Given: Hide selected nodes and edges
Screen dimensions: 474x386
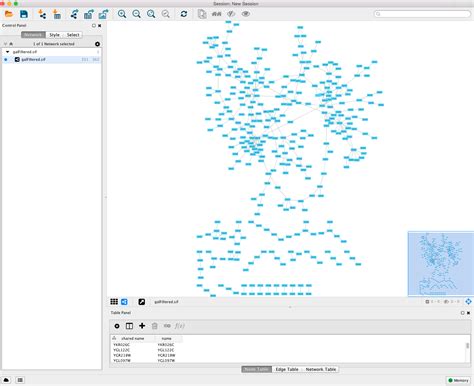Looking at the screenshot, I should click(x=231, y=14).
